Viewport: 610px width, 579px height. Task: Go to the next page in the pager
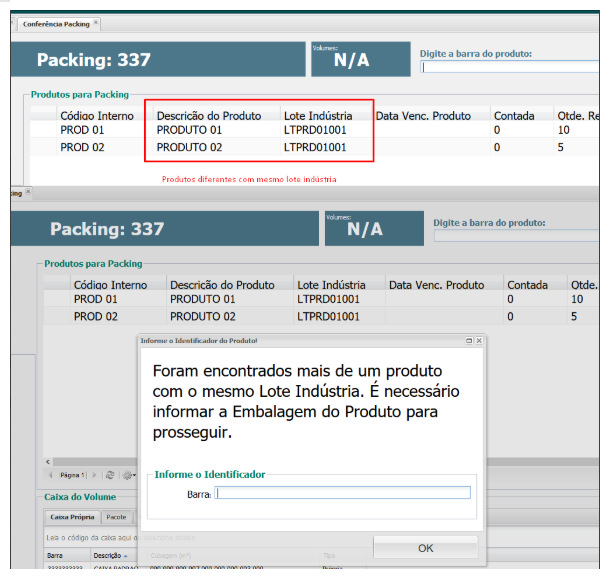94,475
